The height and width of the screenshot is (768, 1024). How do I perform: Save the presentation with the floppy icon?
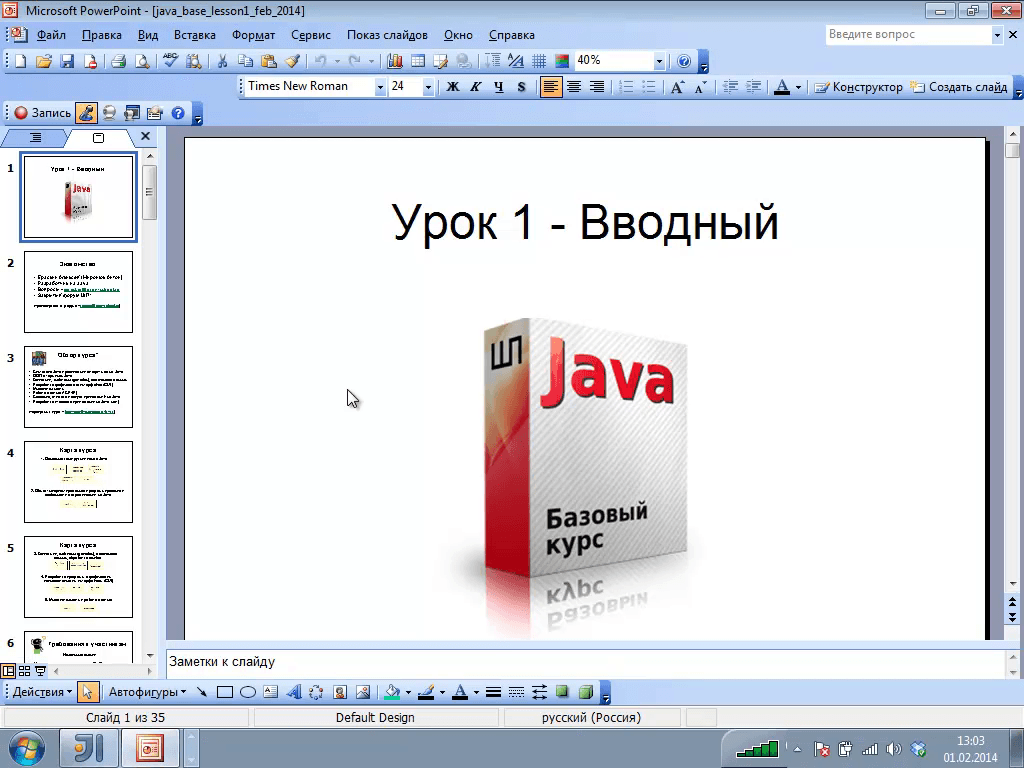67,61
